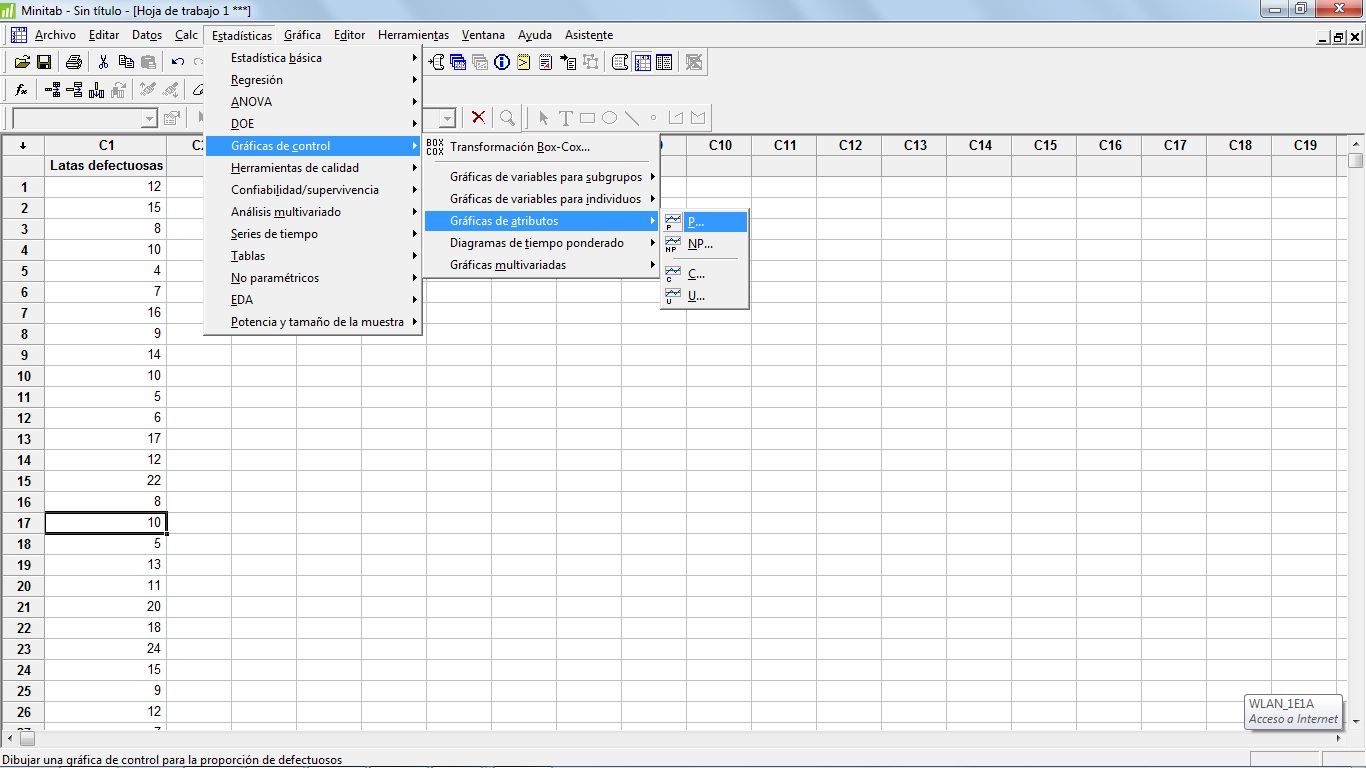The height and width of the screenshot is (768, 1366).
Task: Select U... control chart option
Action: [x=705, y=296]
